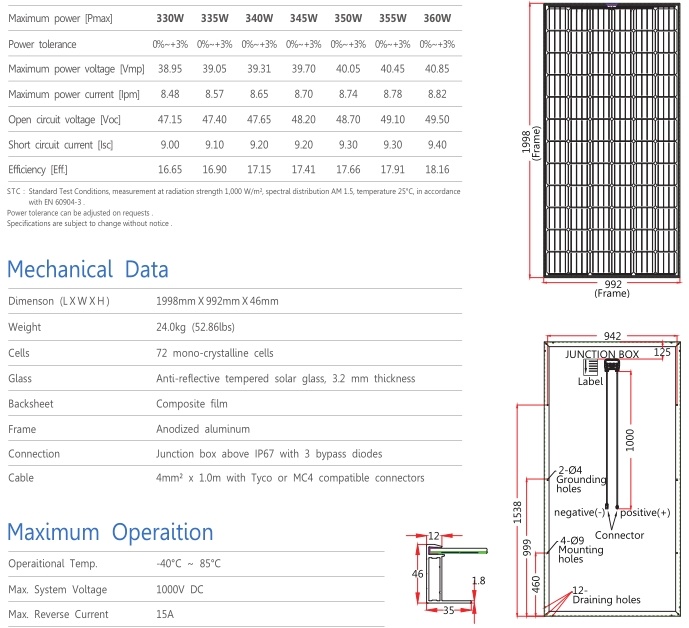Click the efficiency value 18.16
689x628 pixels.
tap(437, 170)
